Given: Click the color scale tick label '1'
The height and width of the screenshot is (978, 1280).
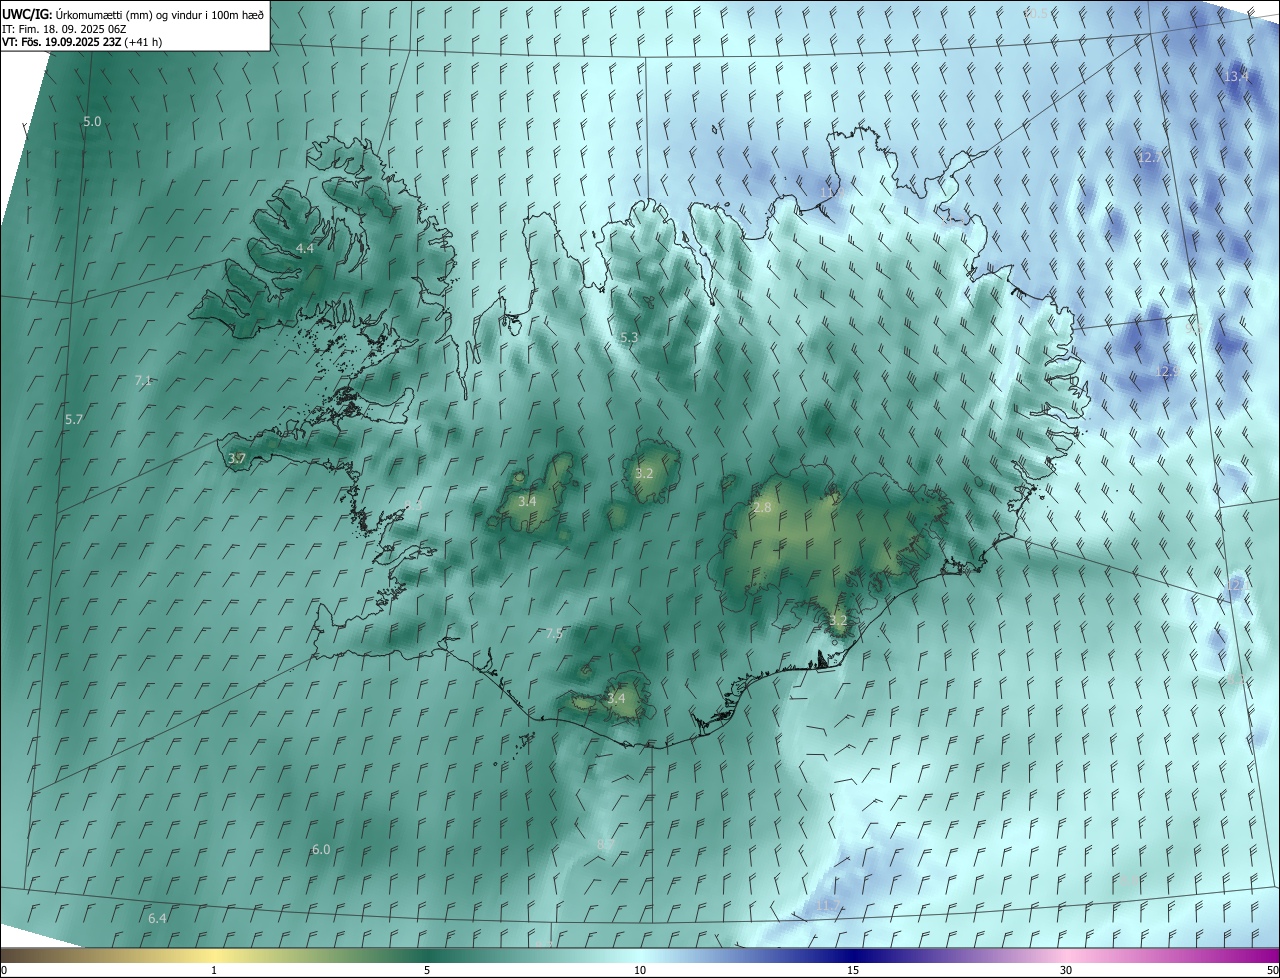Looking at the screenshot, I should point(214,970).
